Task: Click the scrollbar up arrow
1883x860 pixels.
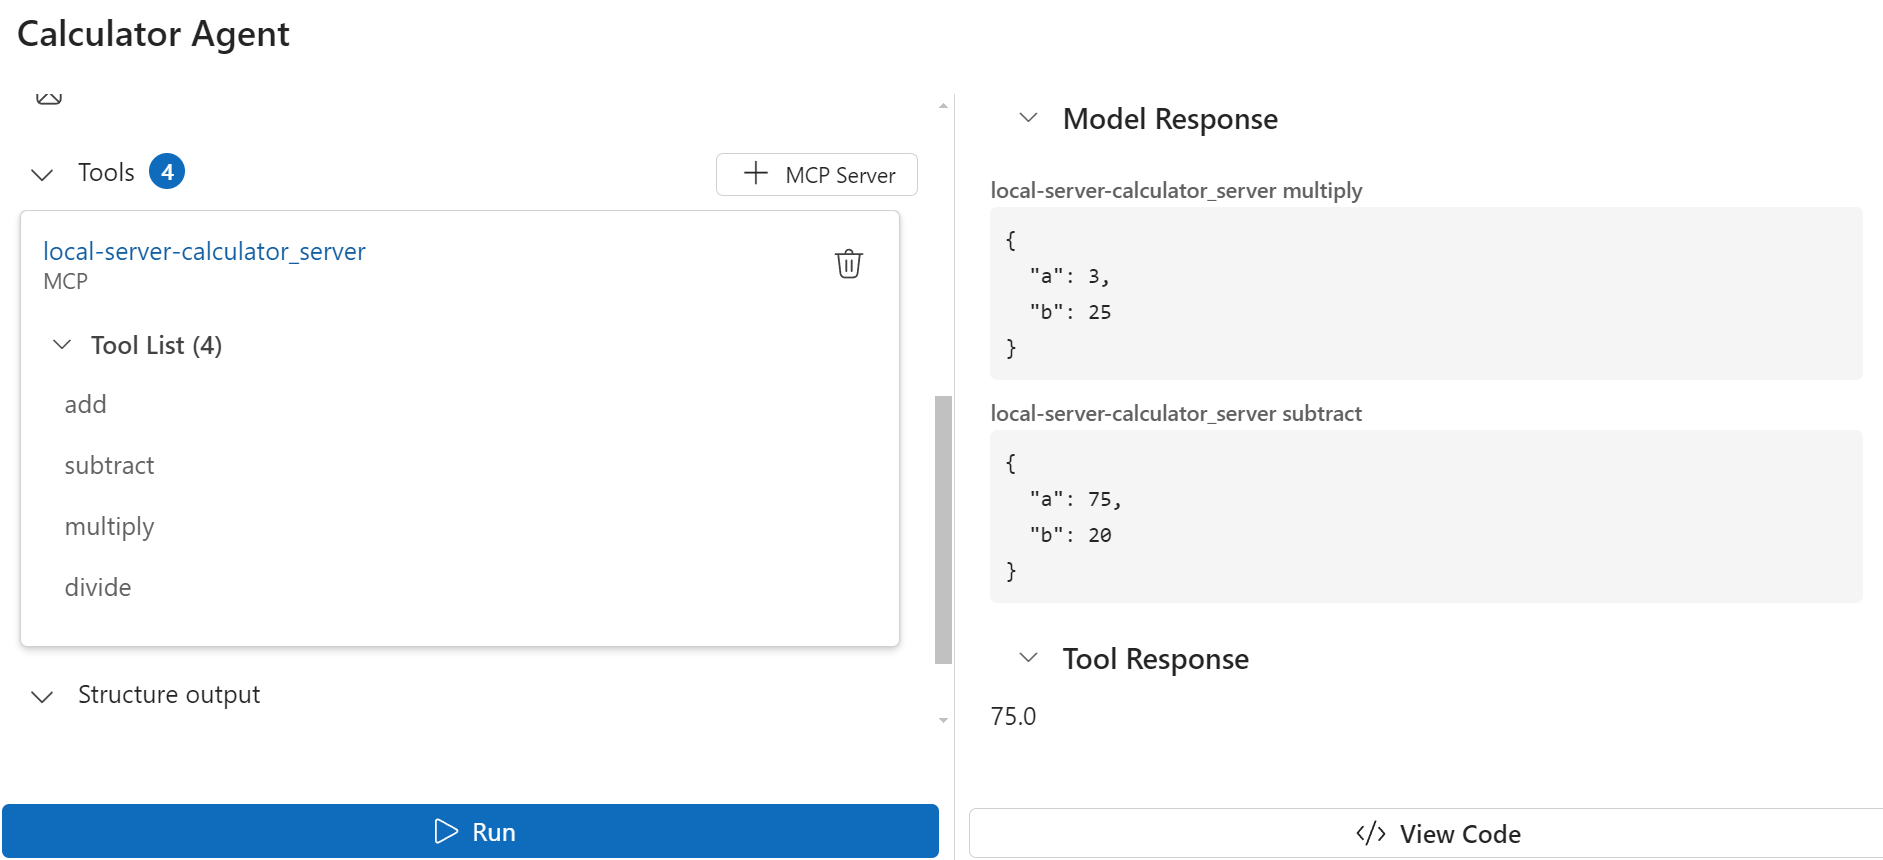Action: click(x=943, y=105)
